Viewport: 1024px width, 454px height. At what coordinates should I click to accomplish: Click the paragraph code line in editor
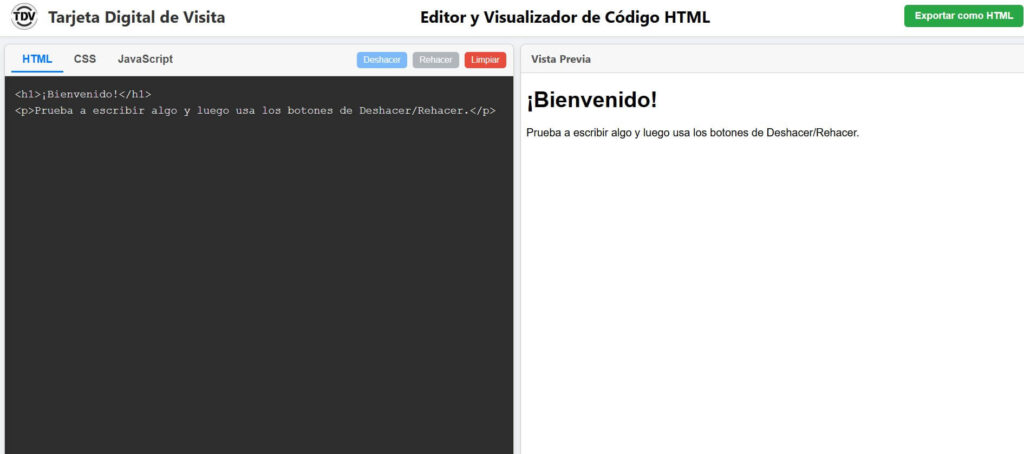pos(255,111)
